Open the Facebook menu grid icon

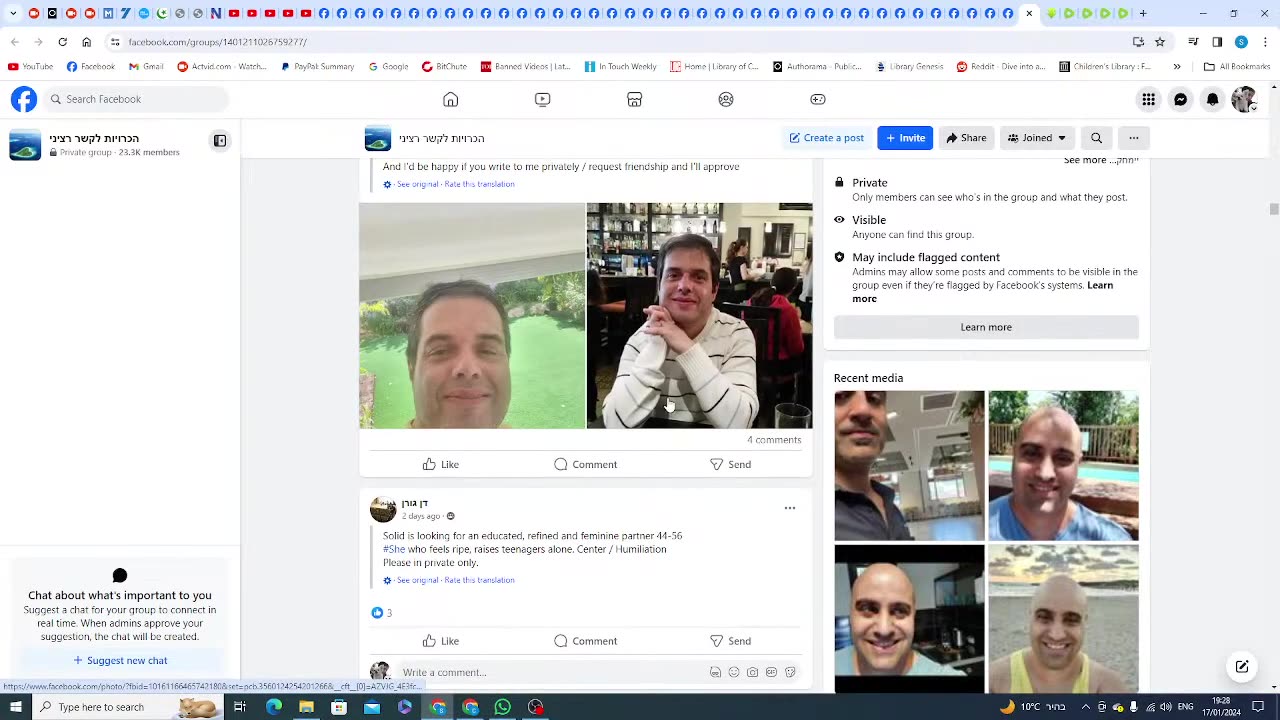coord(1148,99)
